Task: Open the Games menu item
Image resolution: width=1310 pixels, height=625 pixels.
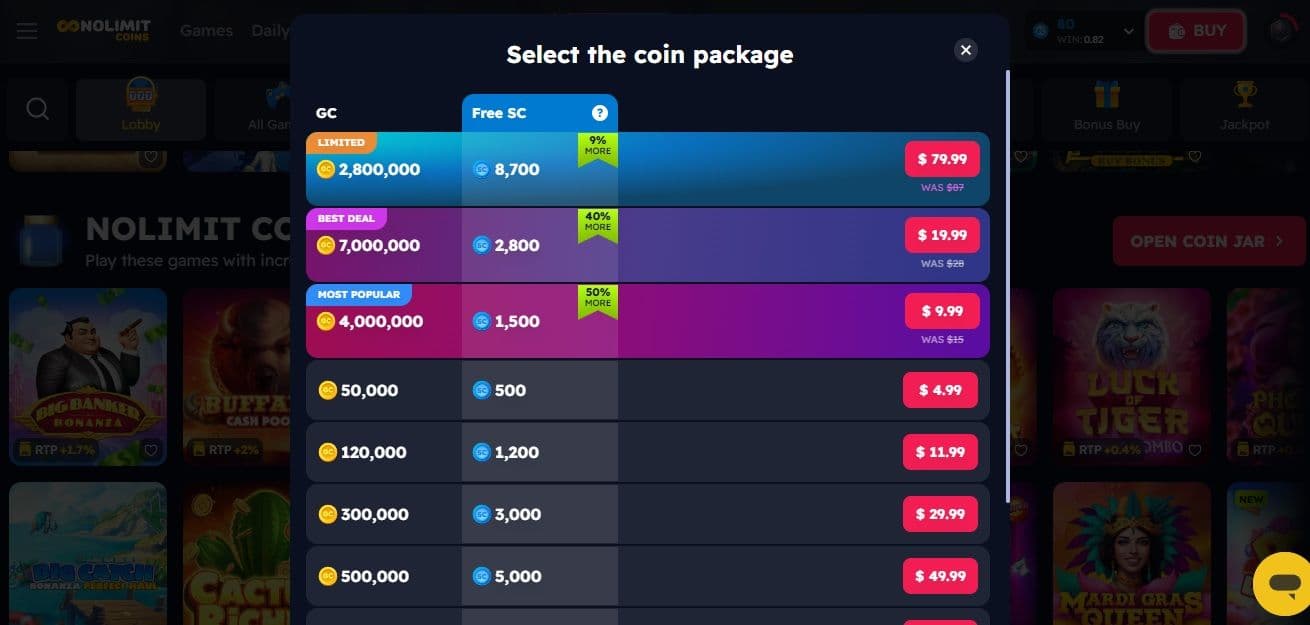Action: [206, 30]
